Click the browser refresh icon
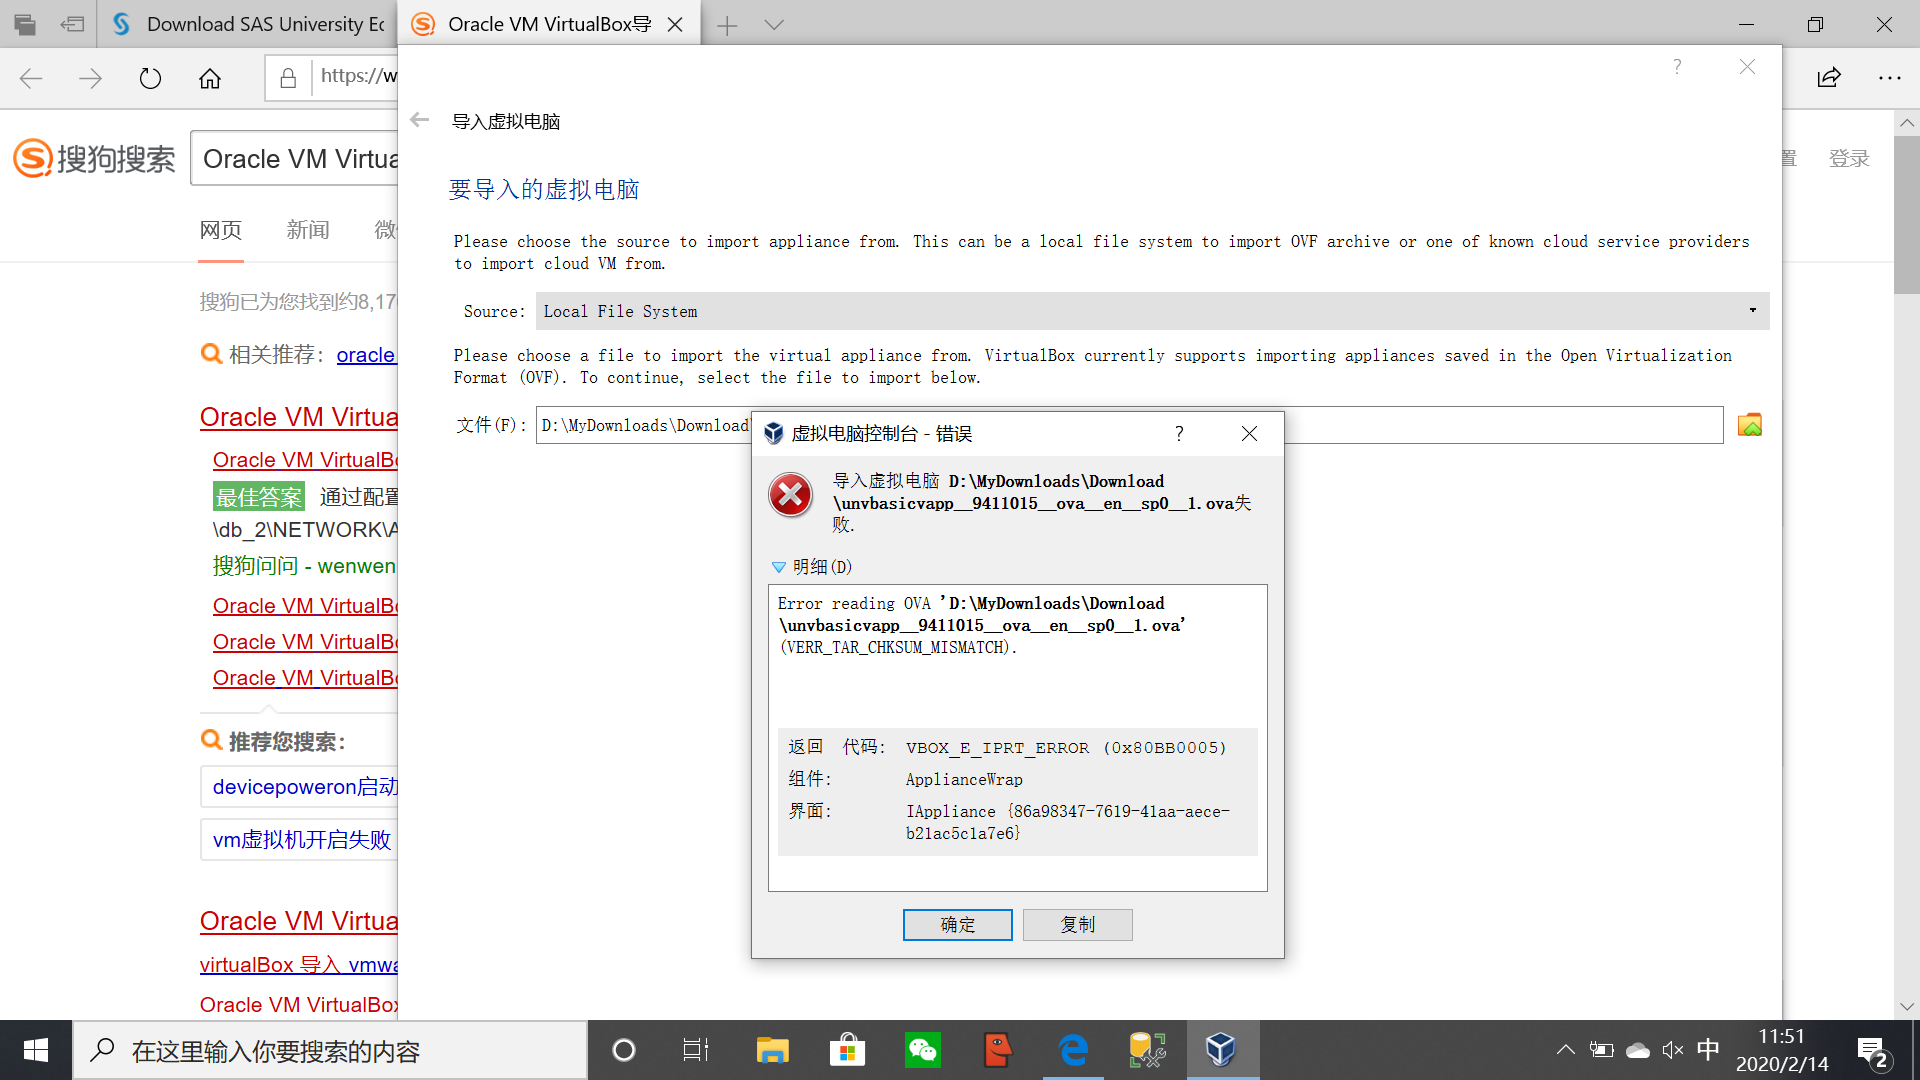Screen dimensions: 1920x1080 click(150, 78)
